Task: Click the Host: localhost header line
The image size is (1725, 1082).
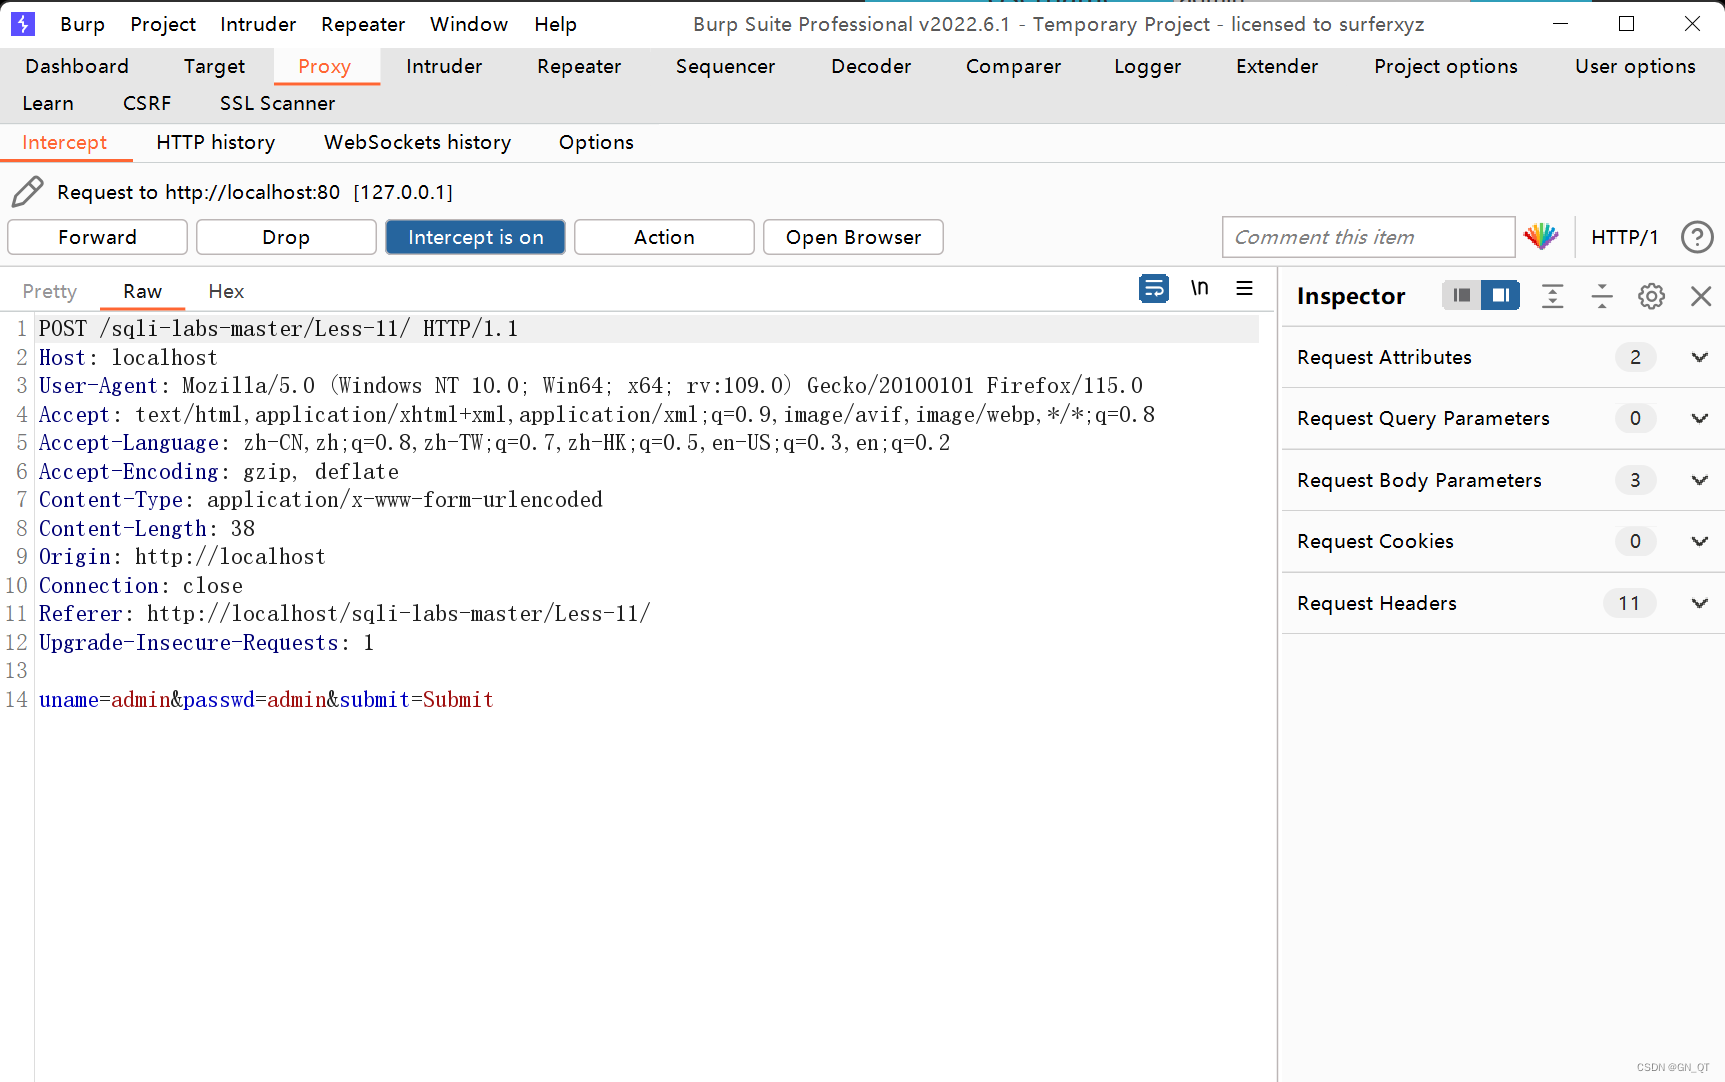Action: (x=128, y=358)
